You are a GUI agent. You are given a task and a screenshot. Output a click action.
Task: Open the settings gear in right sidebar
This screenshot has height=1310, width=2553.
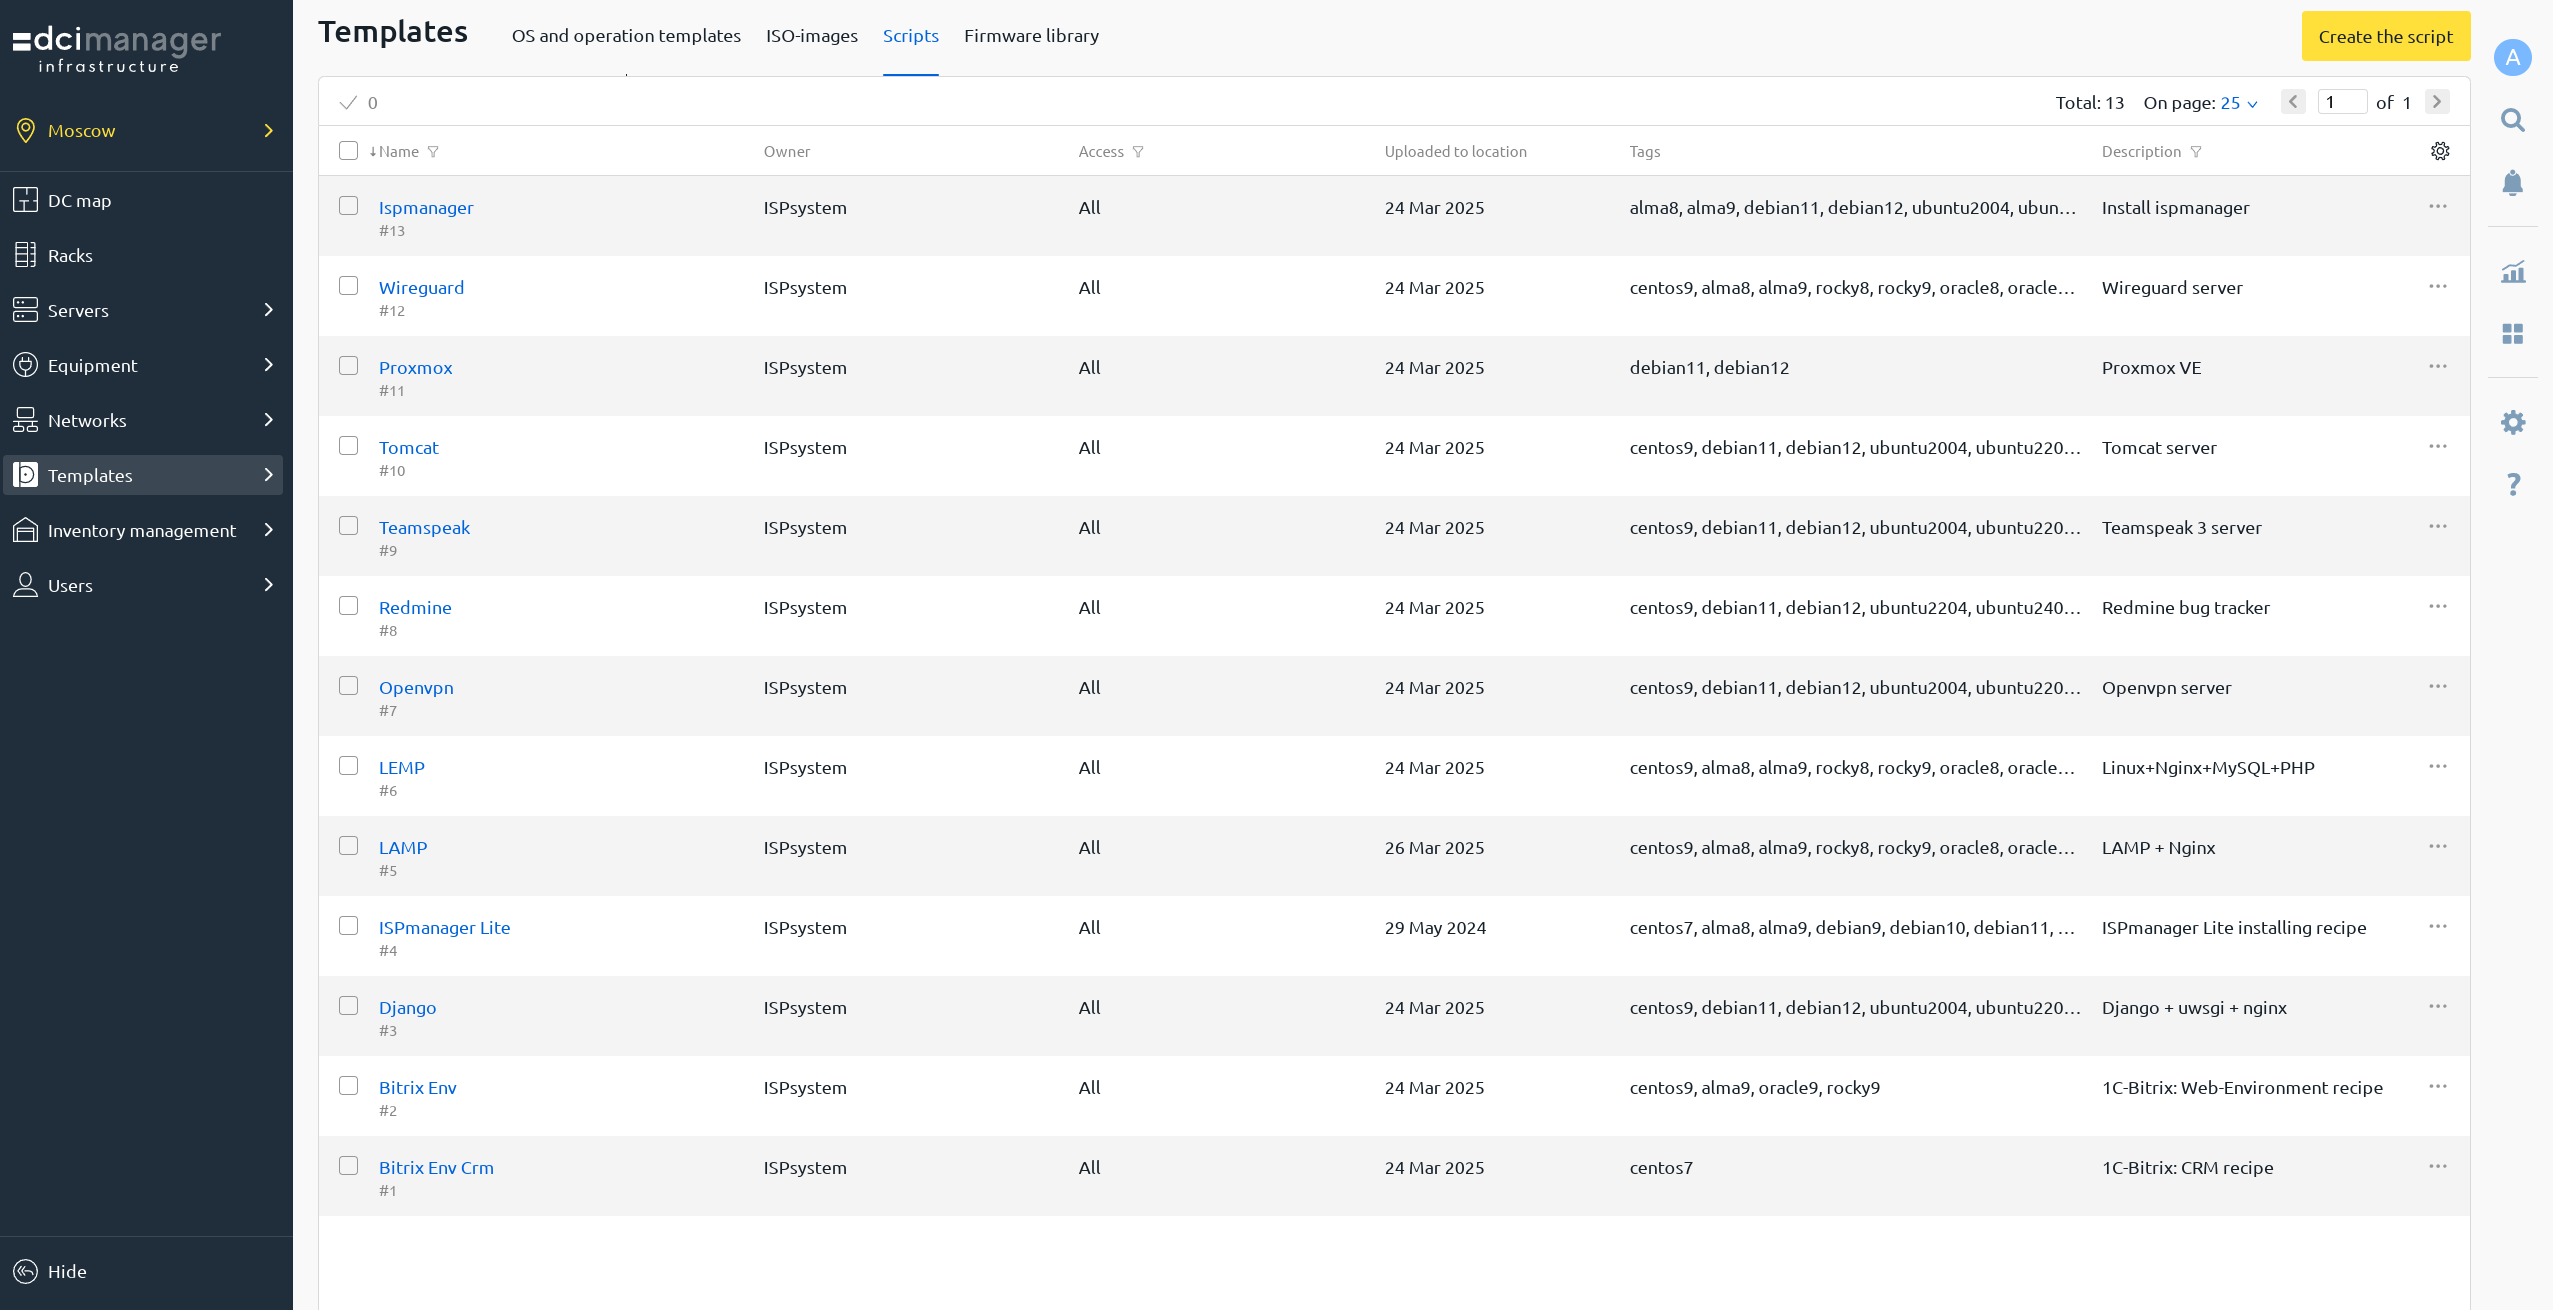(2512, 422)
